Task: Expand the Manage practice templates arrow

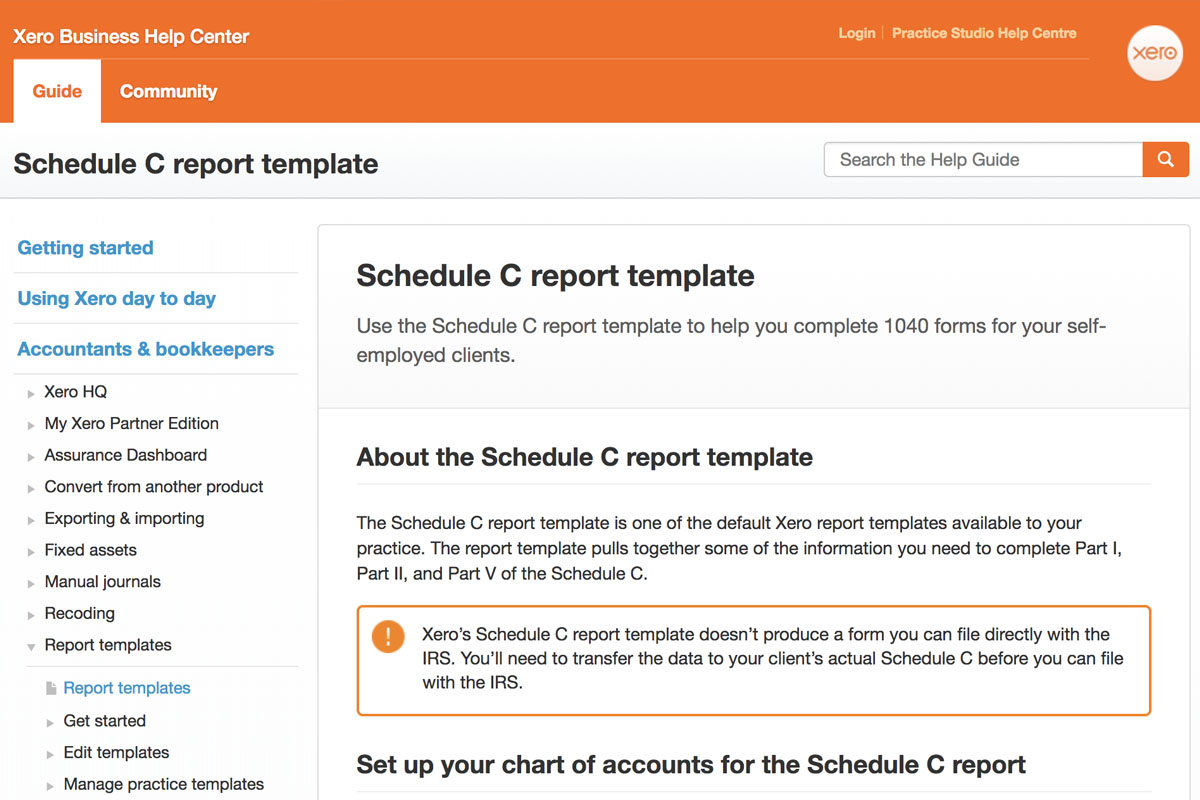Action: pyautogui.click(x=51, y=786)
